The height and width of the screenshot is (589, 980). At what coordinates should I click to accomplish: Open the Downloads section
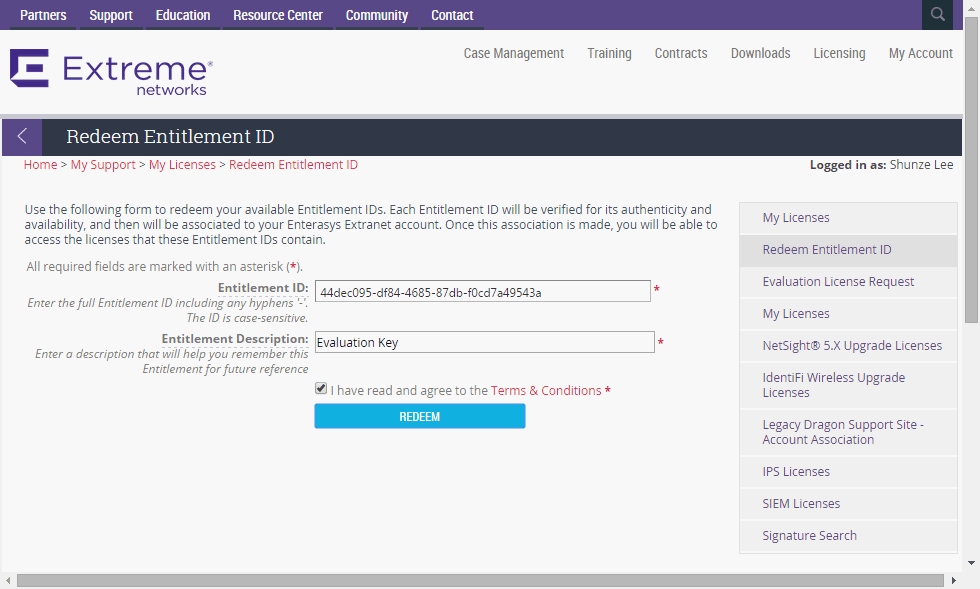[761, 54]
